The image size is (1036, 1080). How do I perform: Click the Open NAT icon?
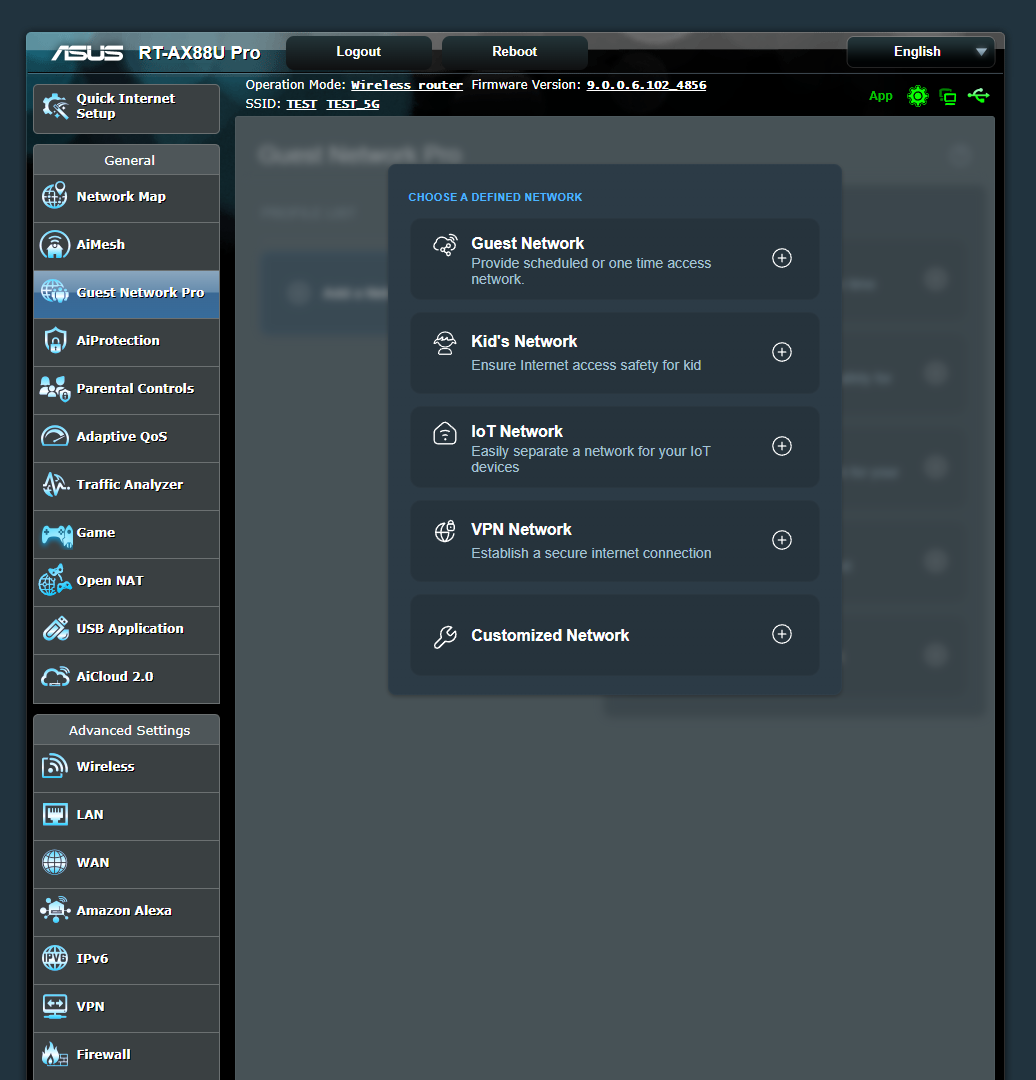[x=55, y=580]
